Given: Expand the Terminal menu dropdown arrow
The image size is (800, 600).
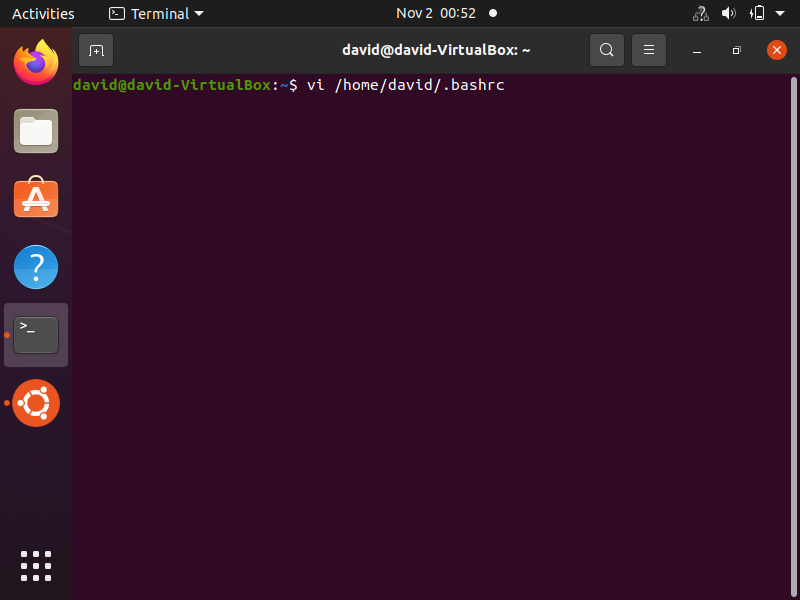Looking at the screenshot, I should click(199, 13).
